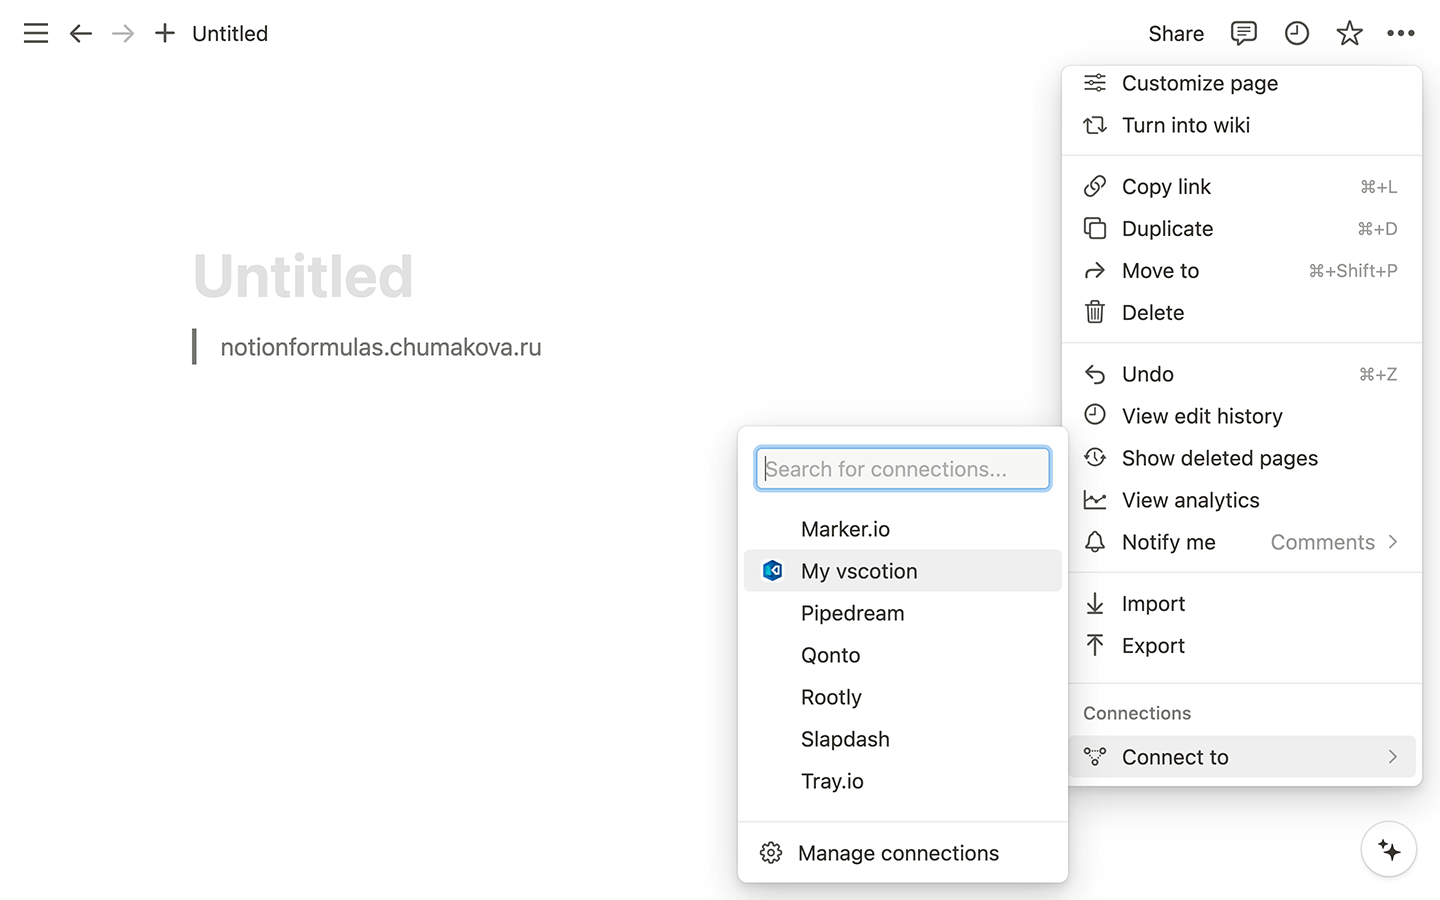Click the Undo curved arrow icon

[x=1095, y=375]
